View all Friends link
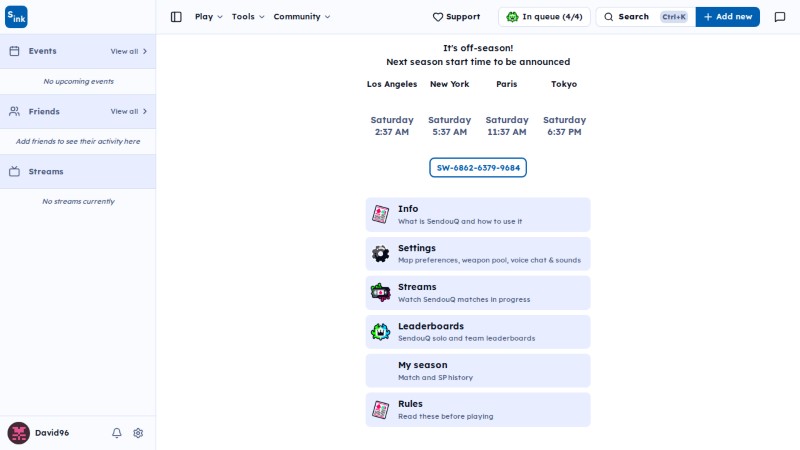 [129, 112]
